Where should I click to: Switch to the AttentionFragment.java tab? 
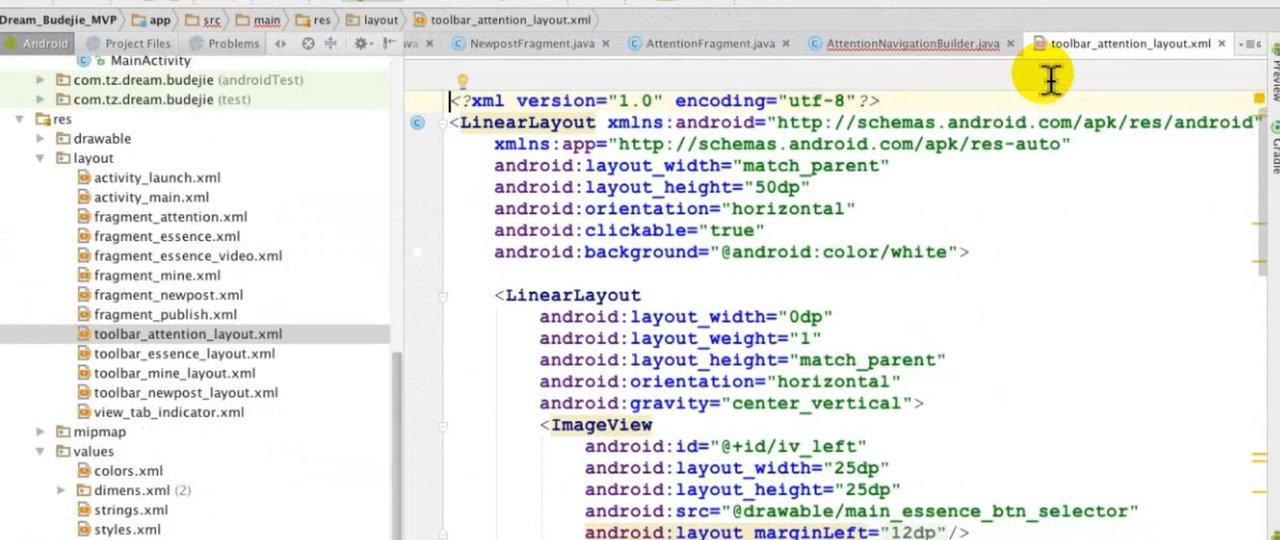[710, 44]
